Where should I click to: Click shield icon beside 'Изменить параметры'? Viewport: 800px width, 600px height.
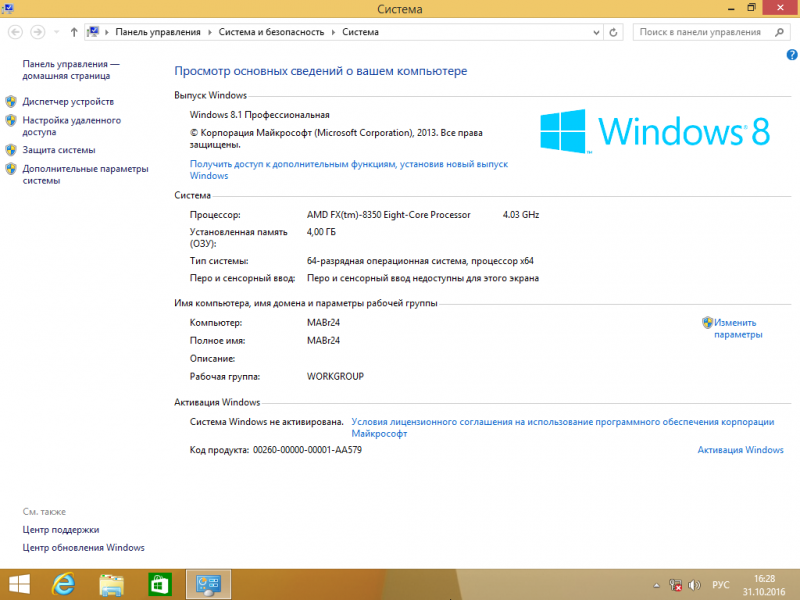tap(707, 322)
